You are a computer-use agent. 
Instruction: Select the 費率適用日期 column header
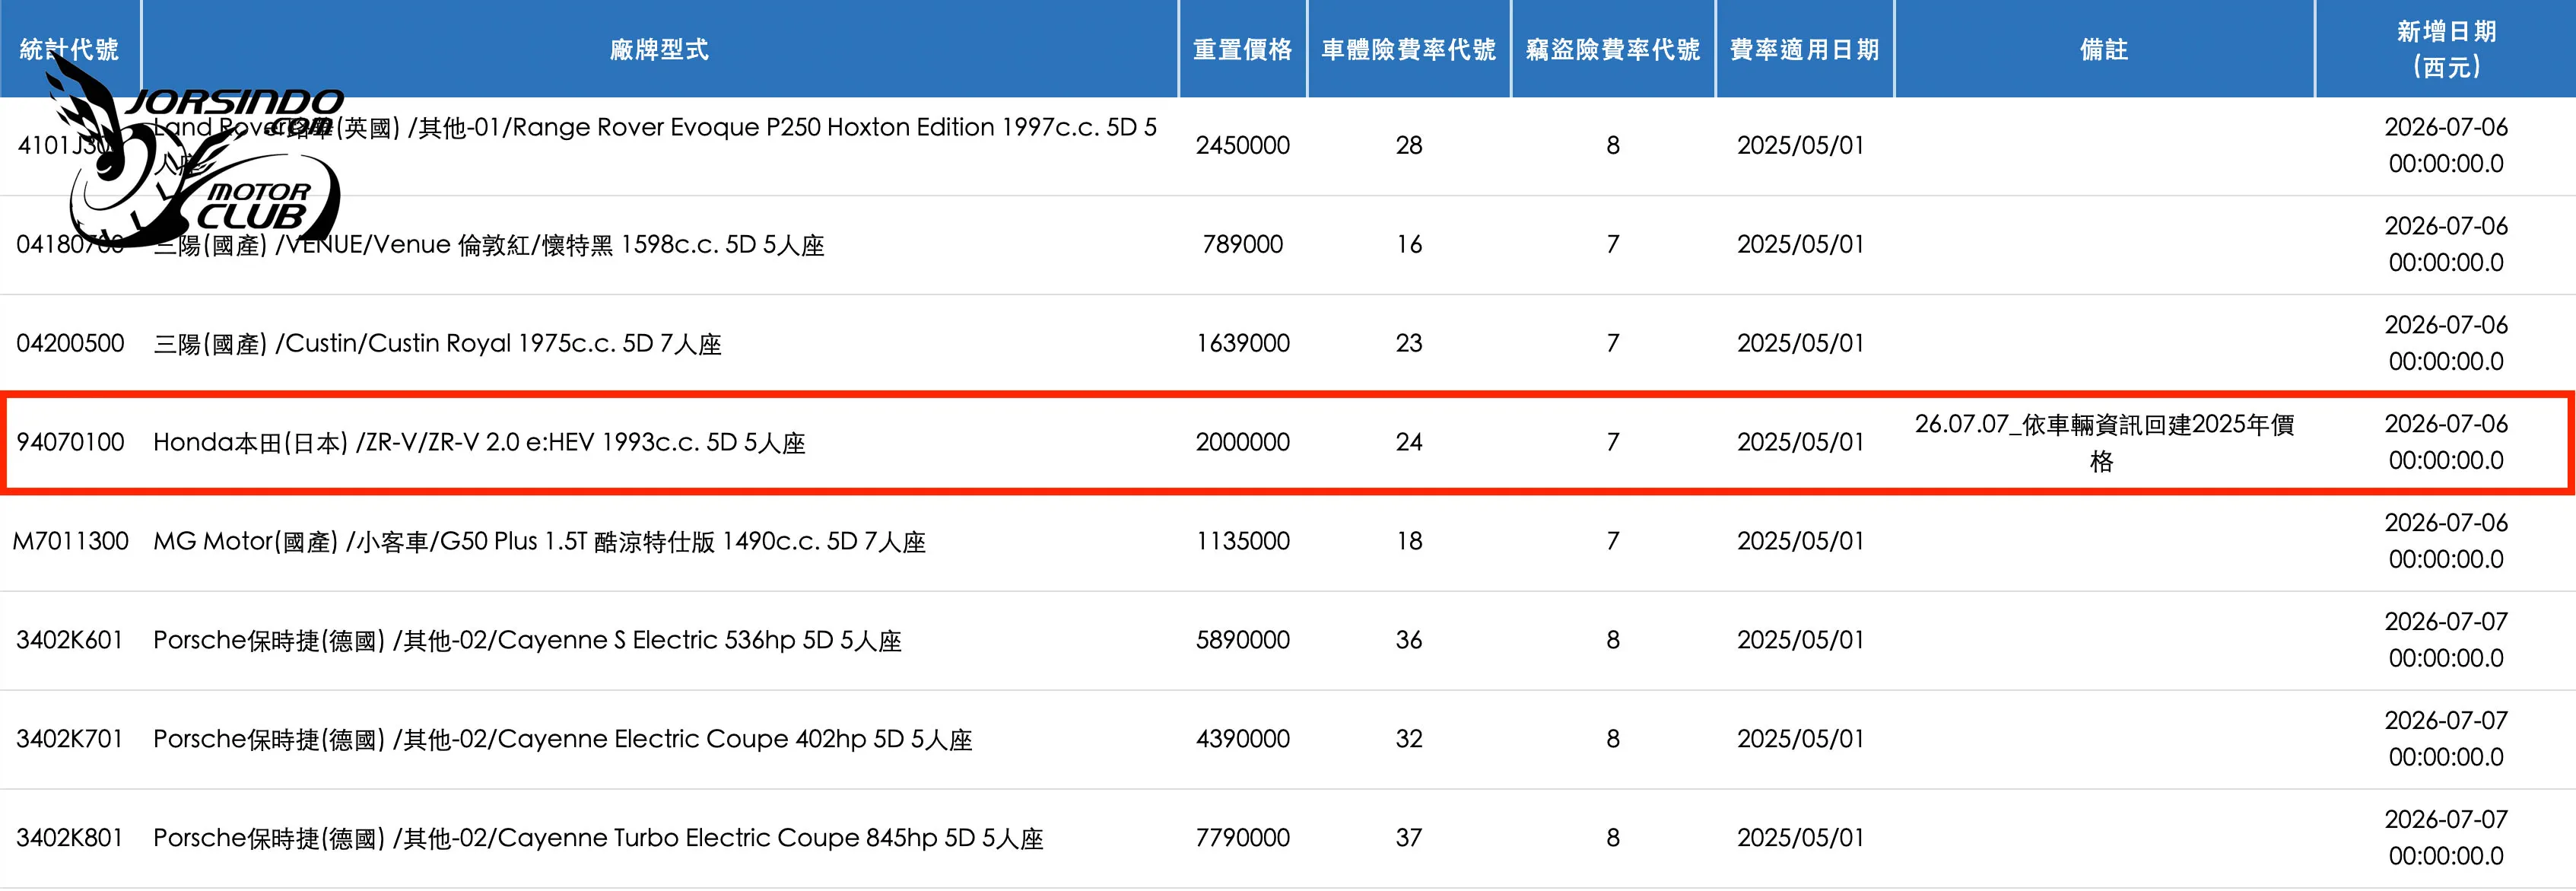tap(1805, 49)
